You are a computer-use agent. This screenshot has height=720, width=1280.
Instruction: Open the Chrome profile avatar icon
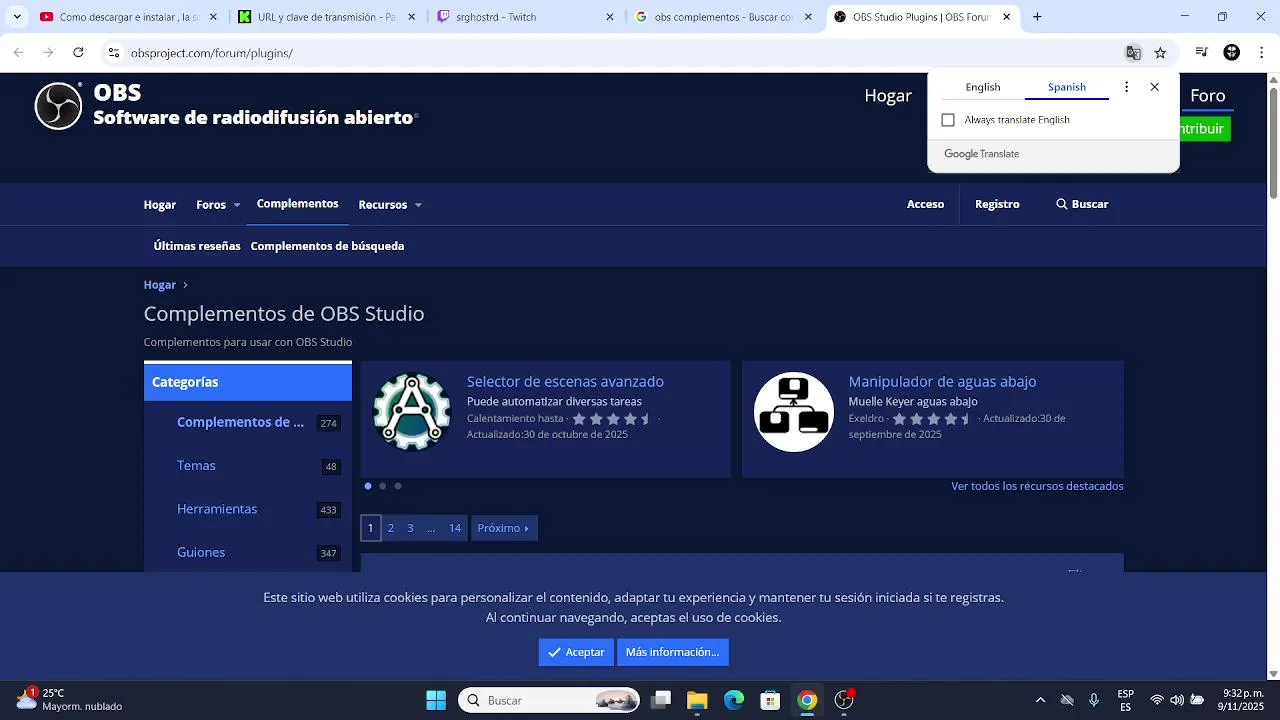(x=1232, y=53)
